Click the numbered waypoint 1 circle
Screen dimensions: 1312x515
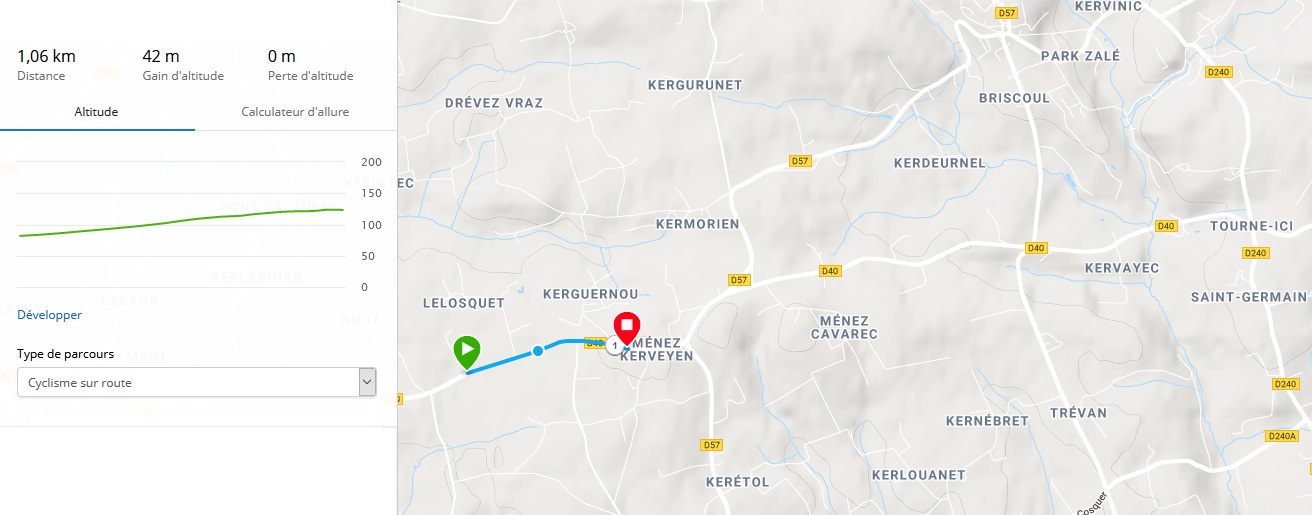click(x=614, y=345)
